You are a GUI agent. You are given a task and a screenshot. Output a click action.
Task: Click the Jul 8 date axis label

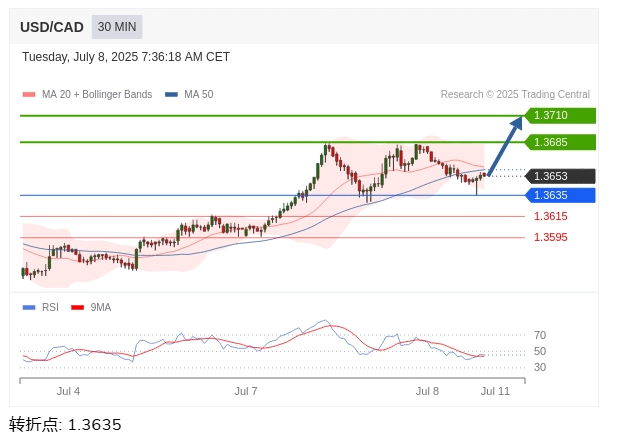pyautogui.click(x=427, y=392)
